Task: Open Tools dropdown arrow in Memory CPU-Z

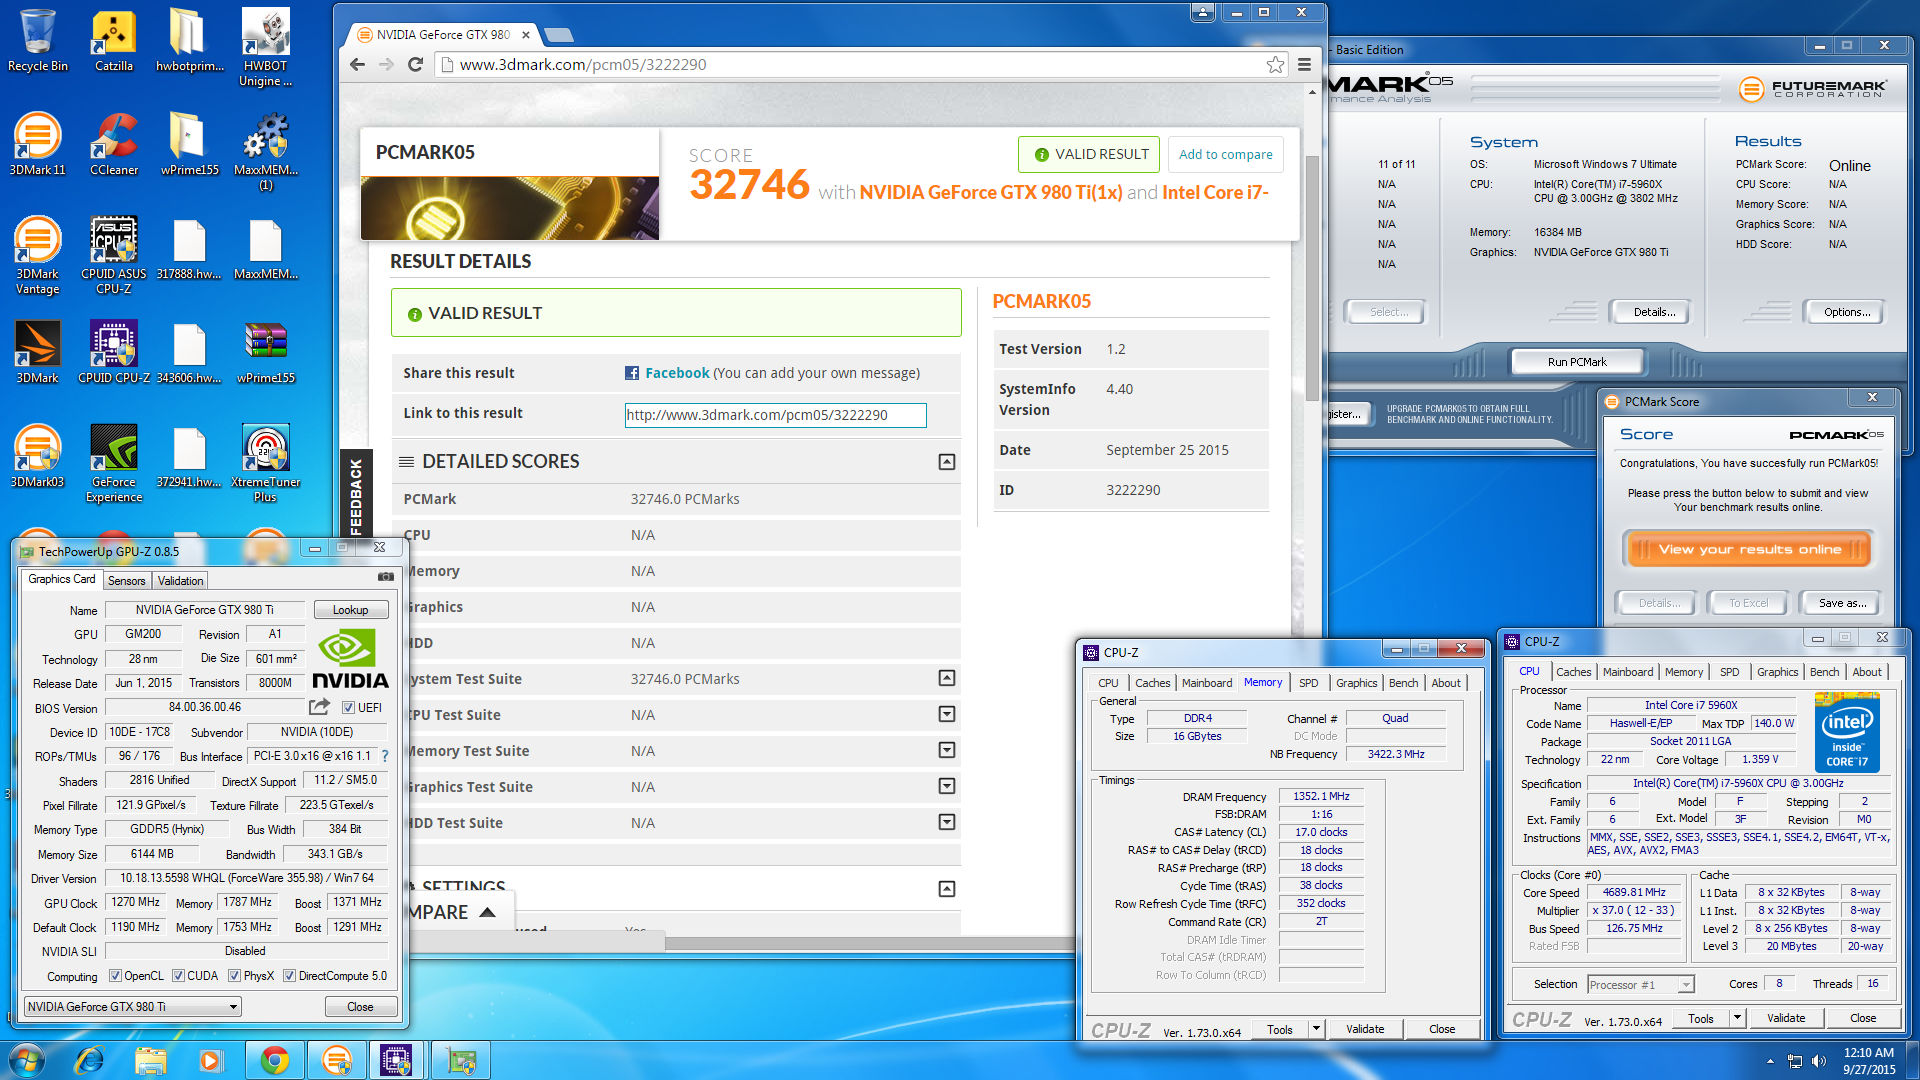Action: [x=1316, y=1029]
